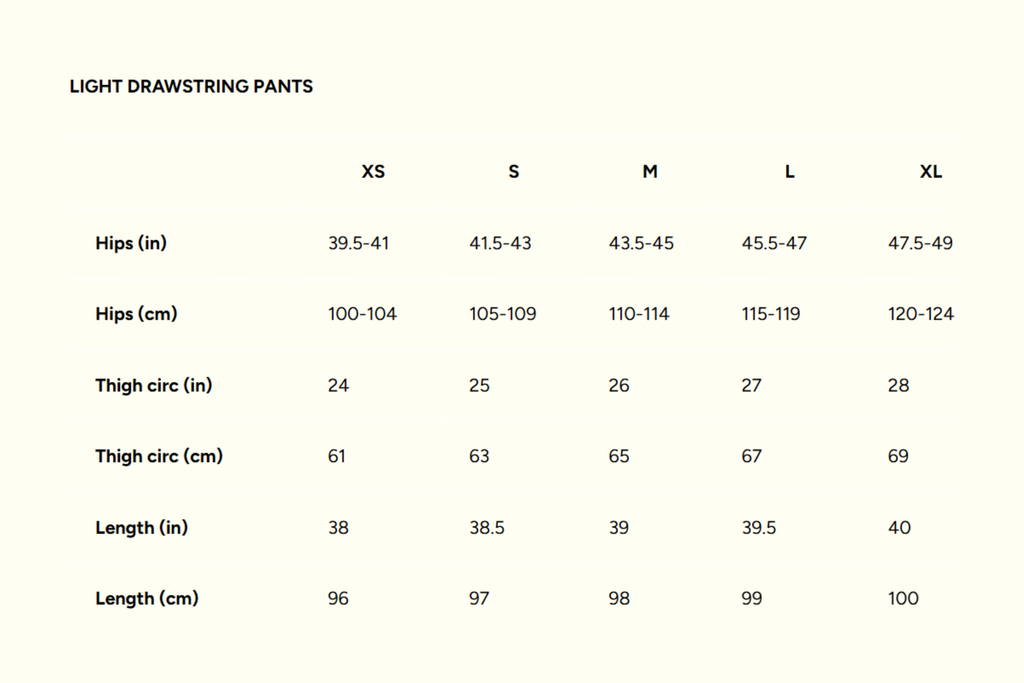Select the Thigh circ (cm) row label
Screen dimensions: 1024x683
coord(159,456)
